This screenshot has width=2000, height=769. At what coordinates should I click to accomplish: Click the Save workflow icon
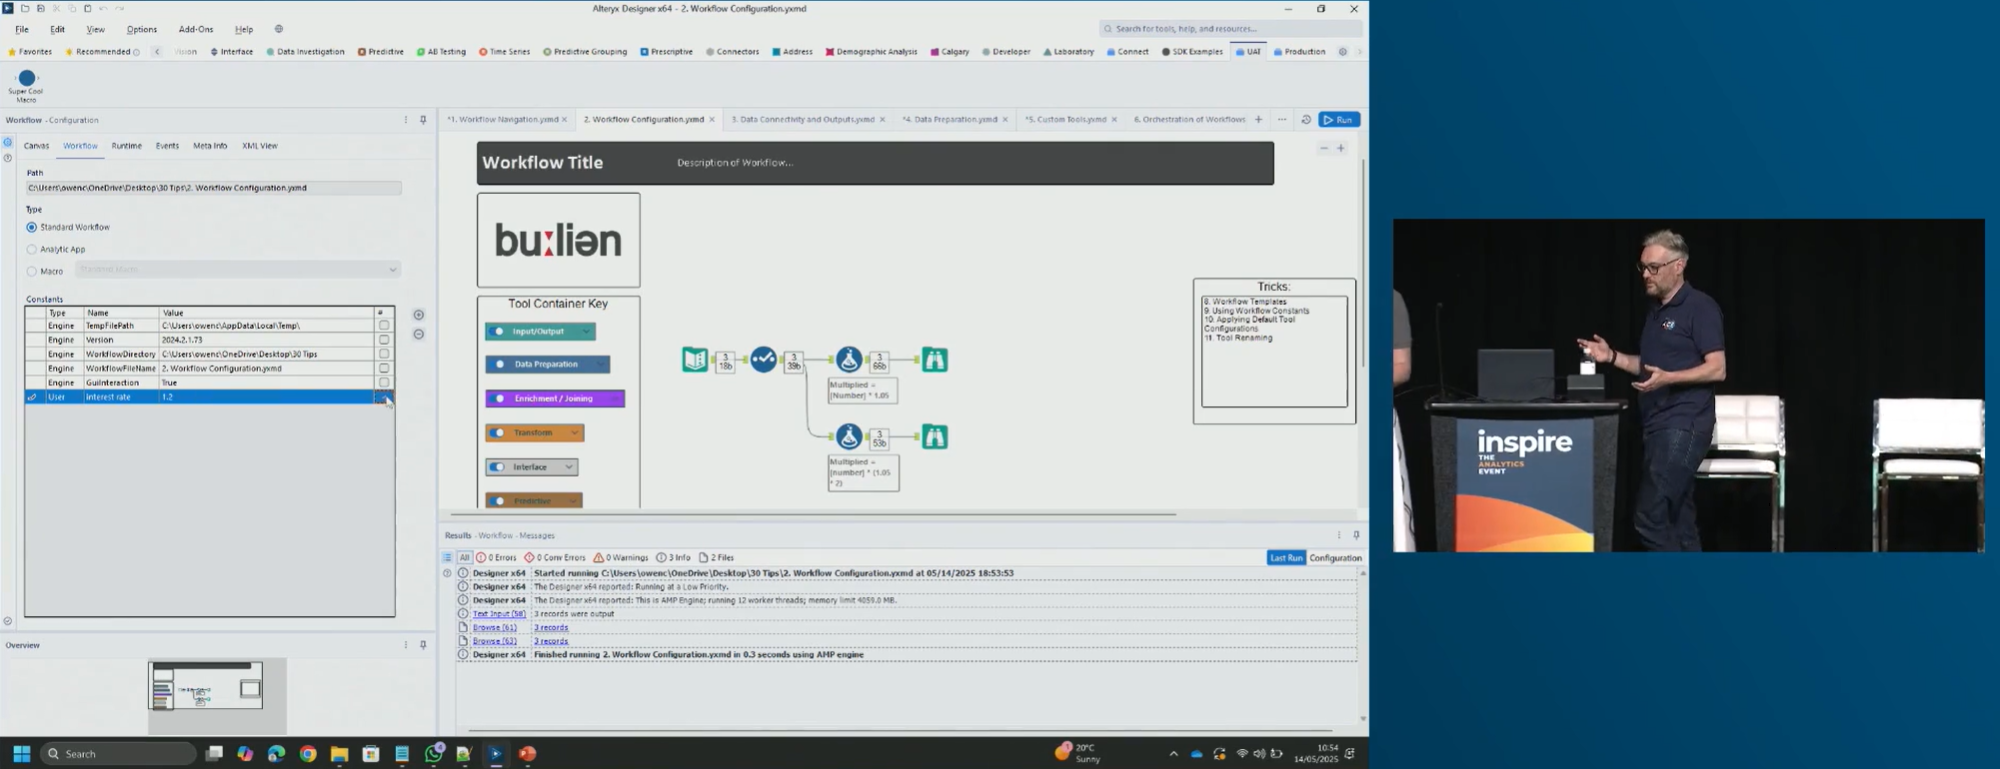tap(41, 8)
